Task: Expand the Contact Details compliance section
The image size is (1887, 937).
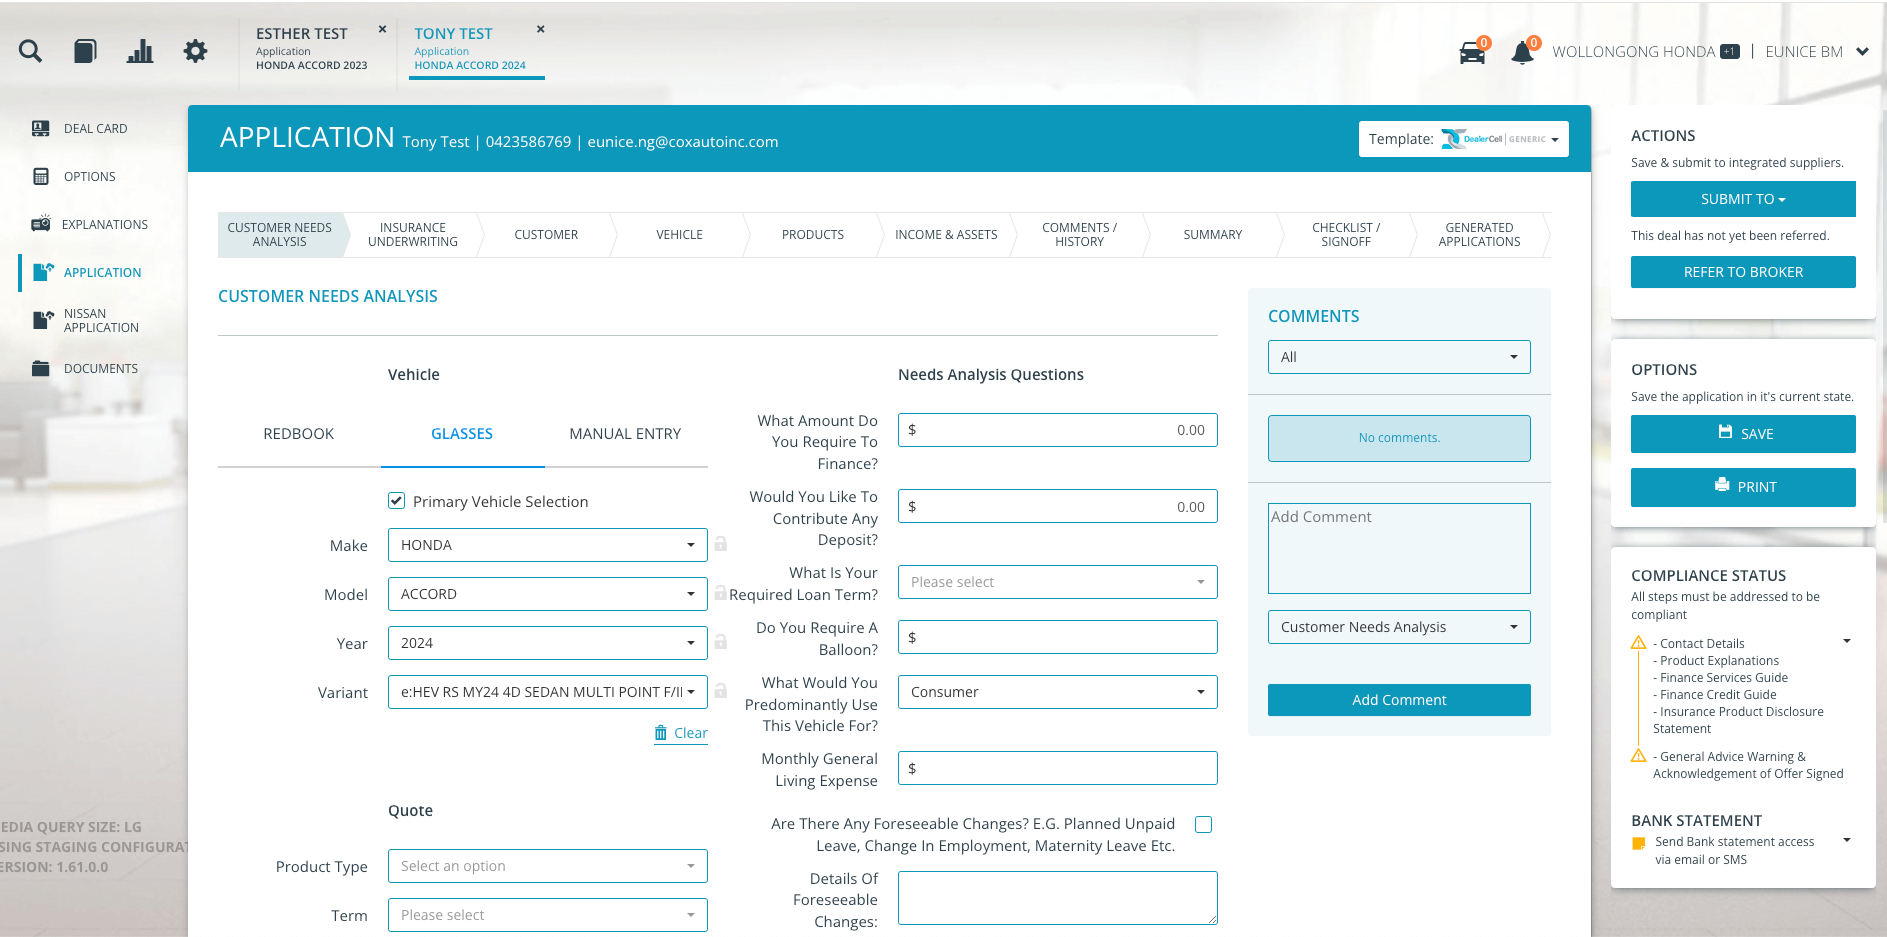Action: tap(1847, 641)
